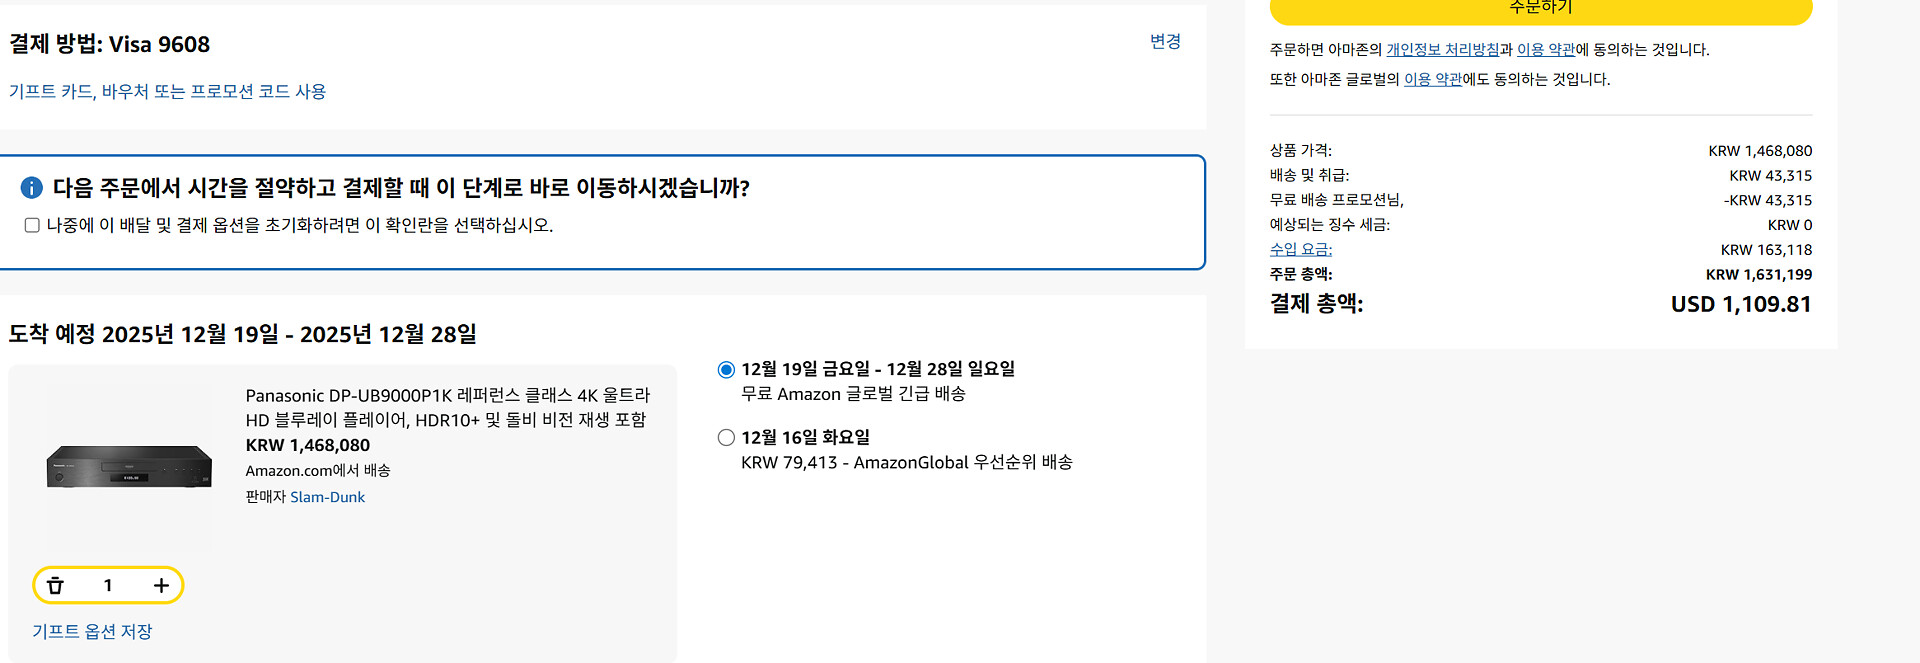Viewport: 1920px width, 663px height.
Task: Open the Amazon Global 이용 약관 link
Action: point(1433,79)
